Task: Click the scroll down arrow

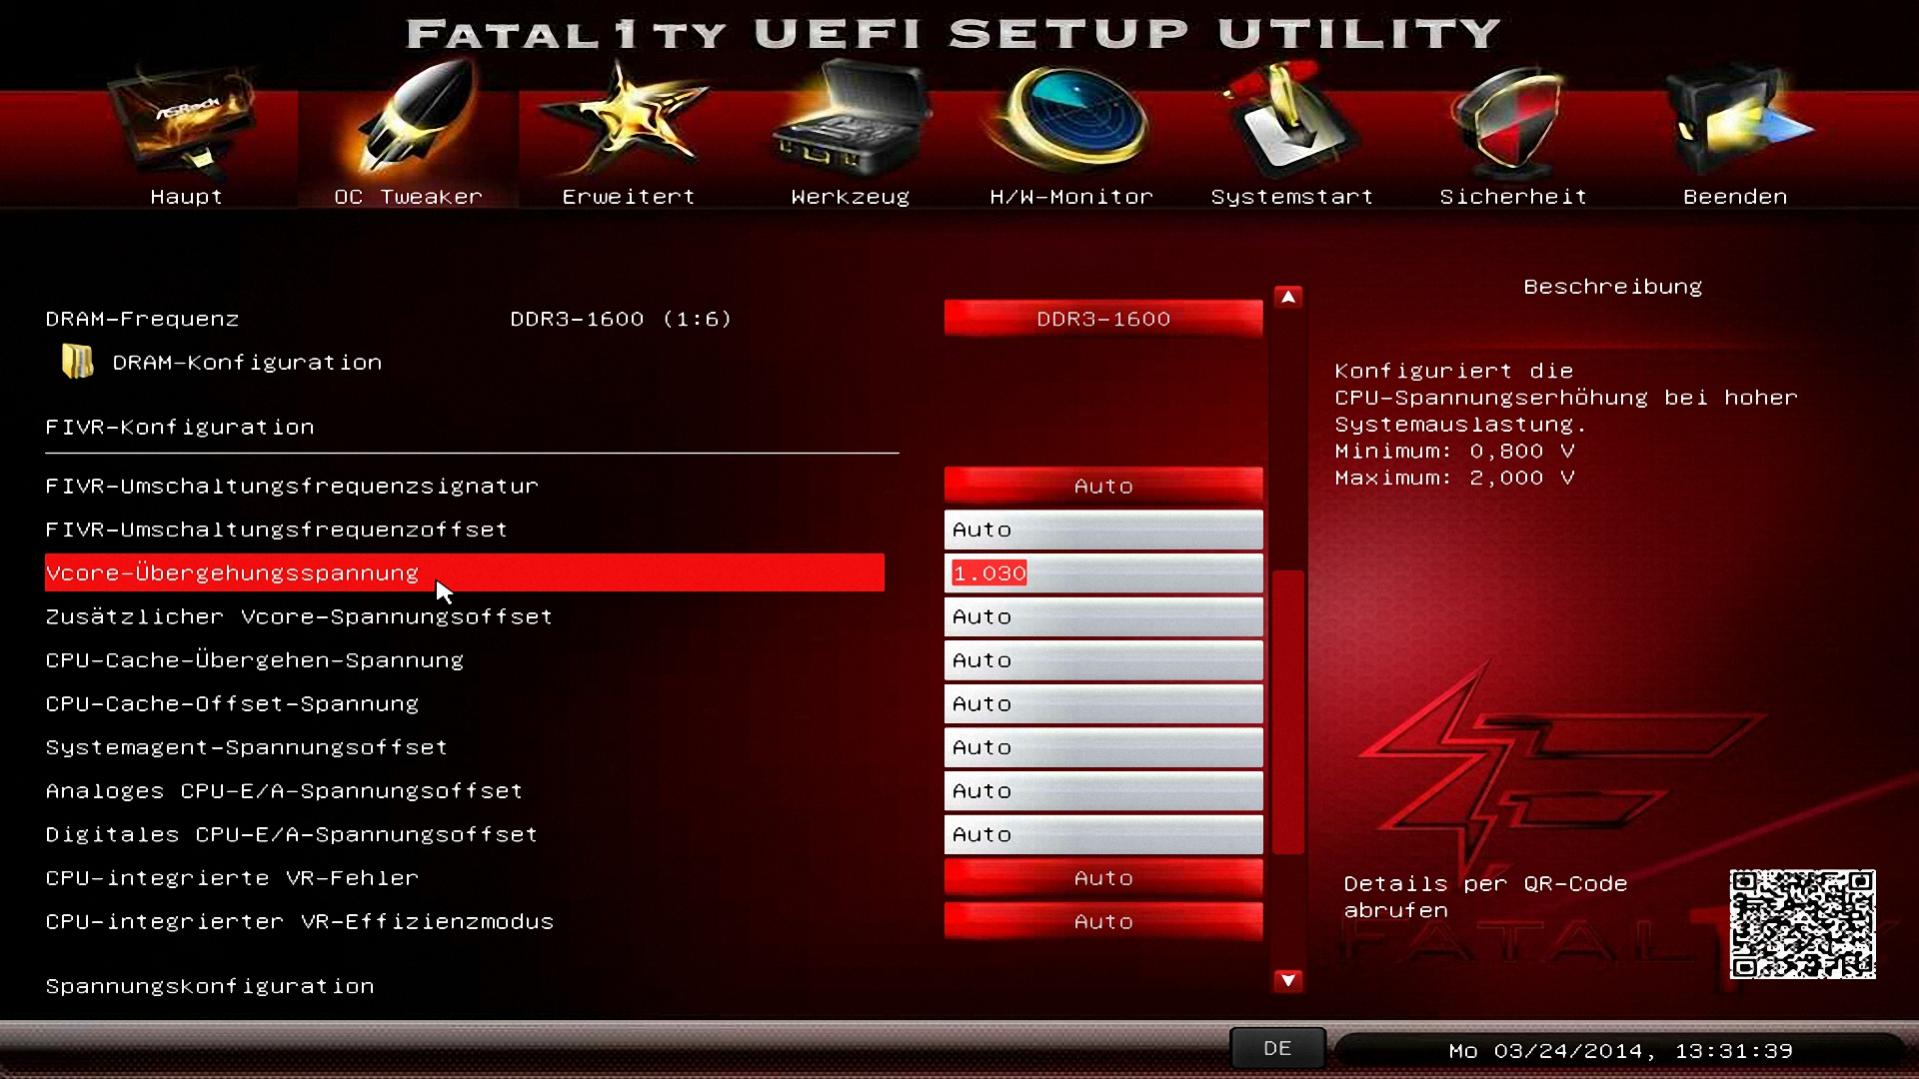Action: 1288,980
